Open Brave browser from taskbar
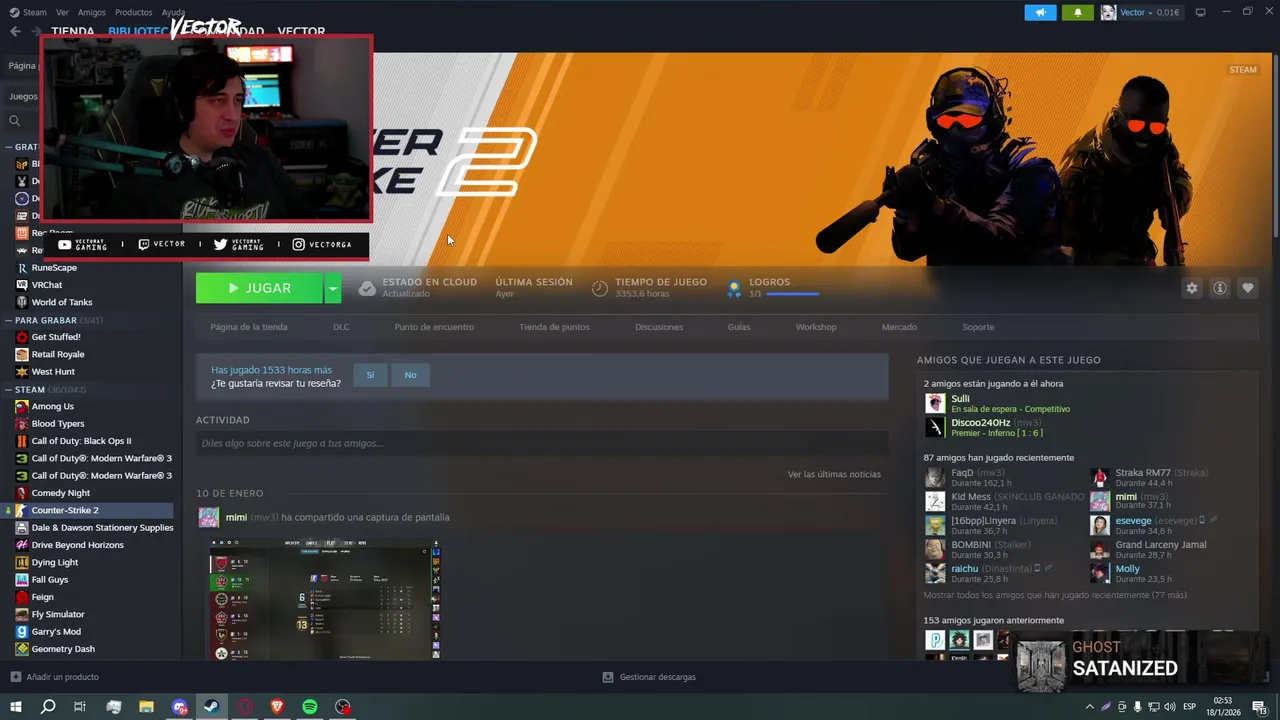 [x=277, y=706]
